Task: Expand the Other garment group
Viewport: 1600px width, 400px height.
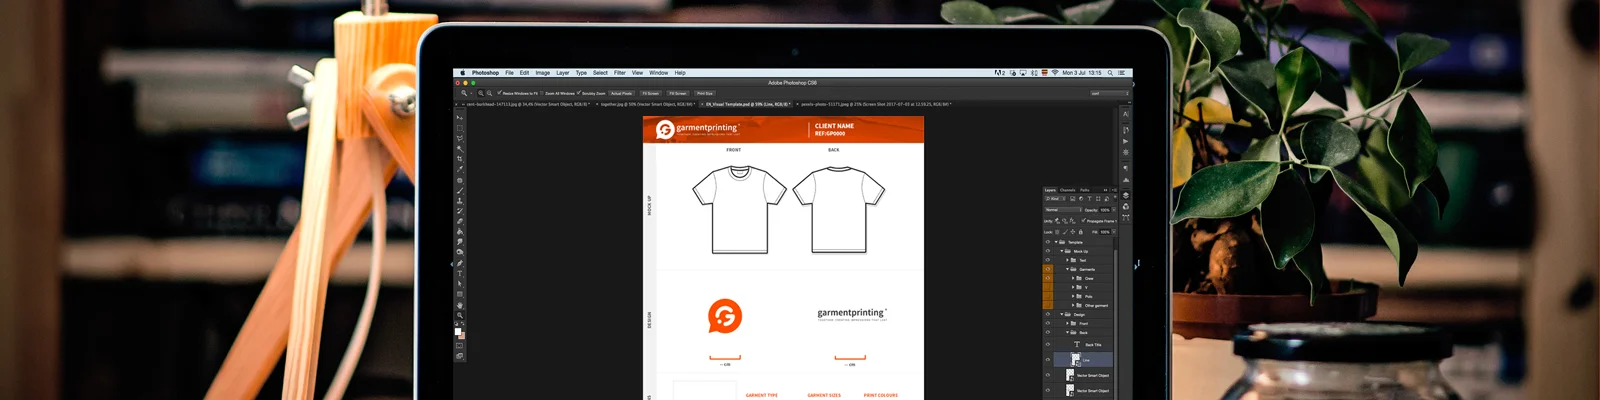Action: click(x=1073, y=305)
